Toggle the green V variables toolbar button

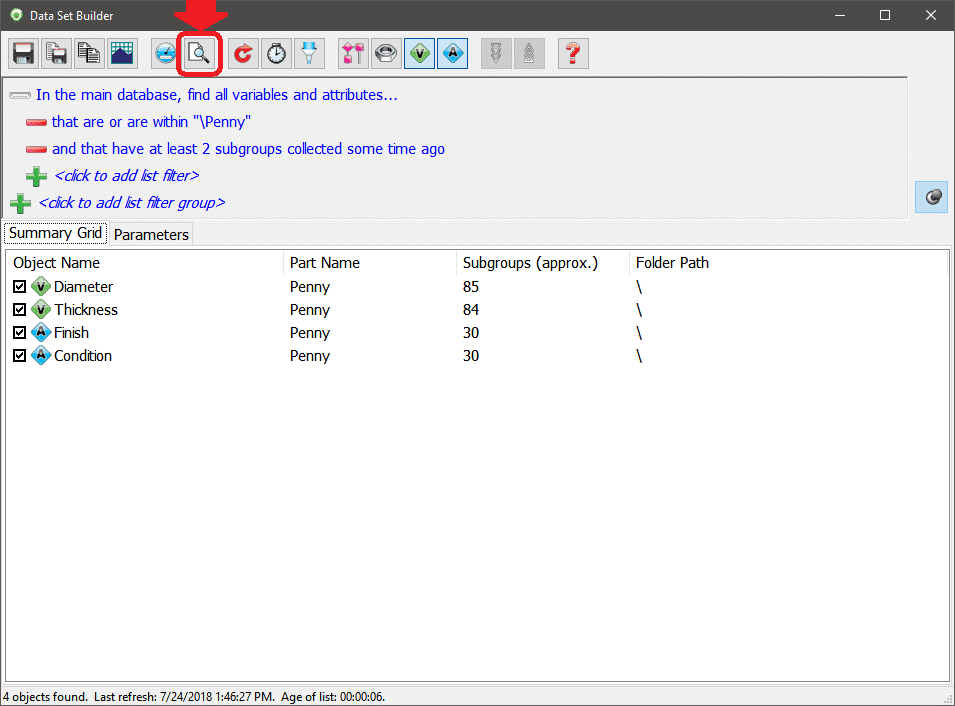click(x=419, y=54)
